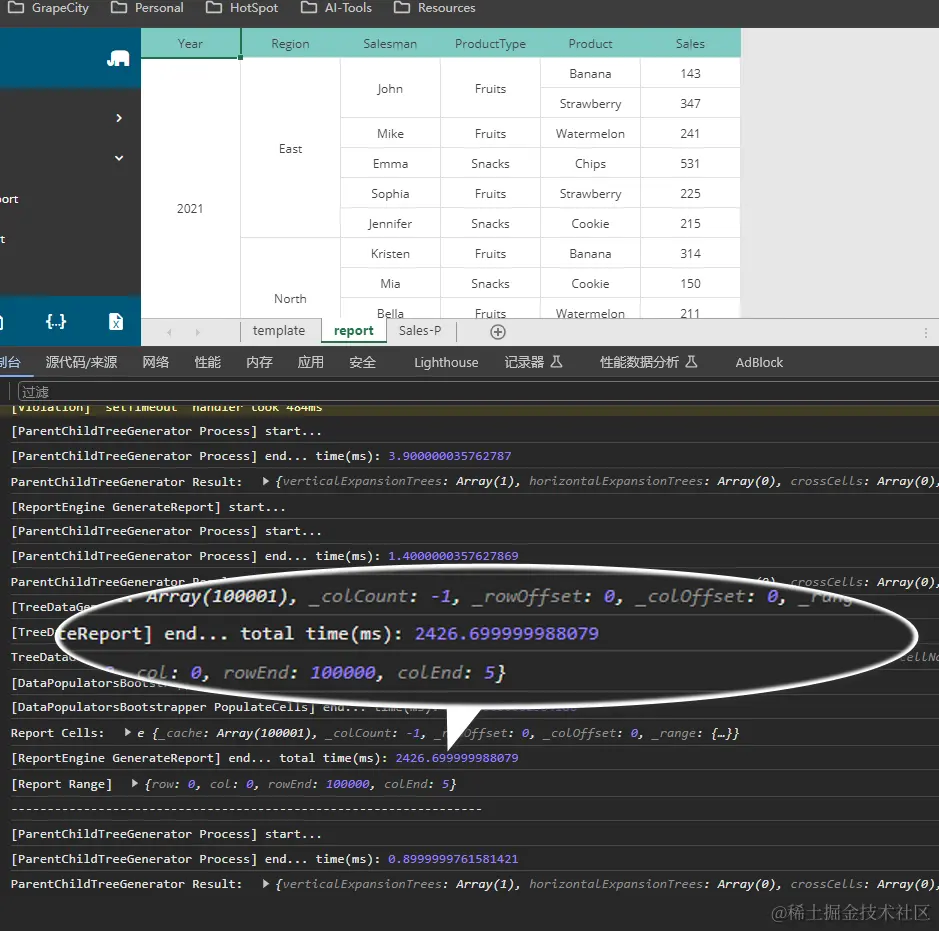Click the curly braces JSON icon
939x931 pixels.
[56, 322]
